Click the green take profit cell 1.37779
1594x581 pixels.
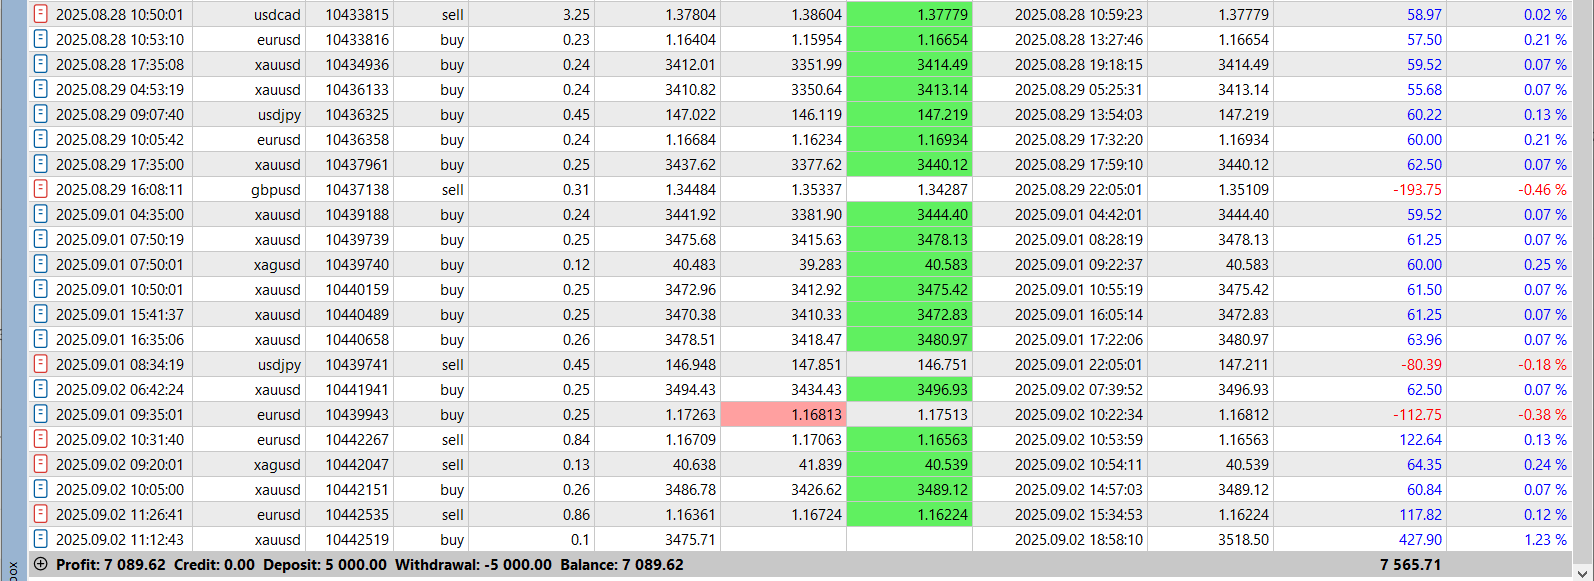(x=909, y=14)
